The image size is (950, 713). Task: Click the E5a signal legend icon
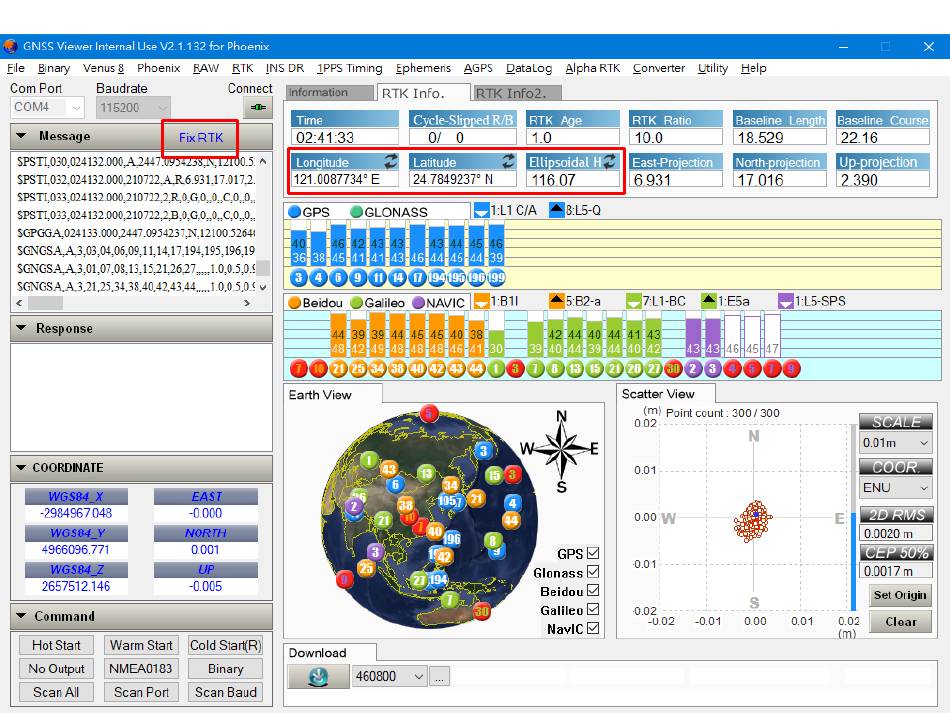pos(708,301)
